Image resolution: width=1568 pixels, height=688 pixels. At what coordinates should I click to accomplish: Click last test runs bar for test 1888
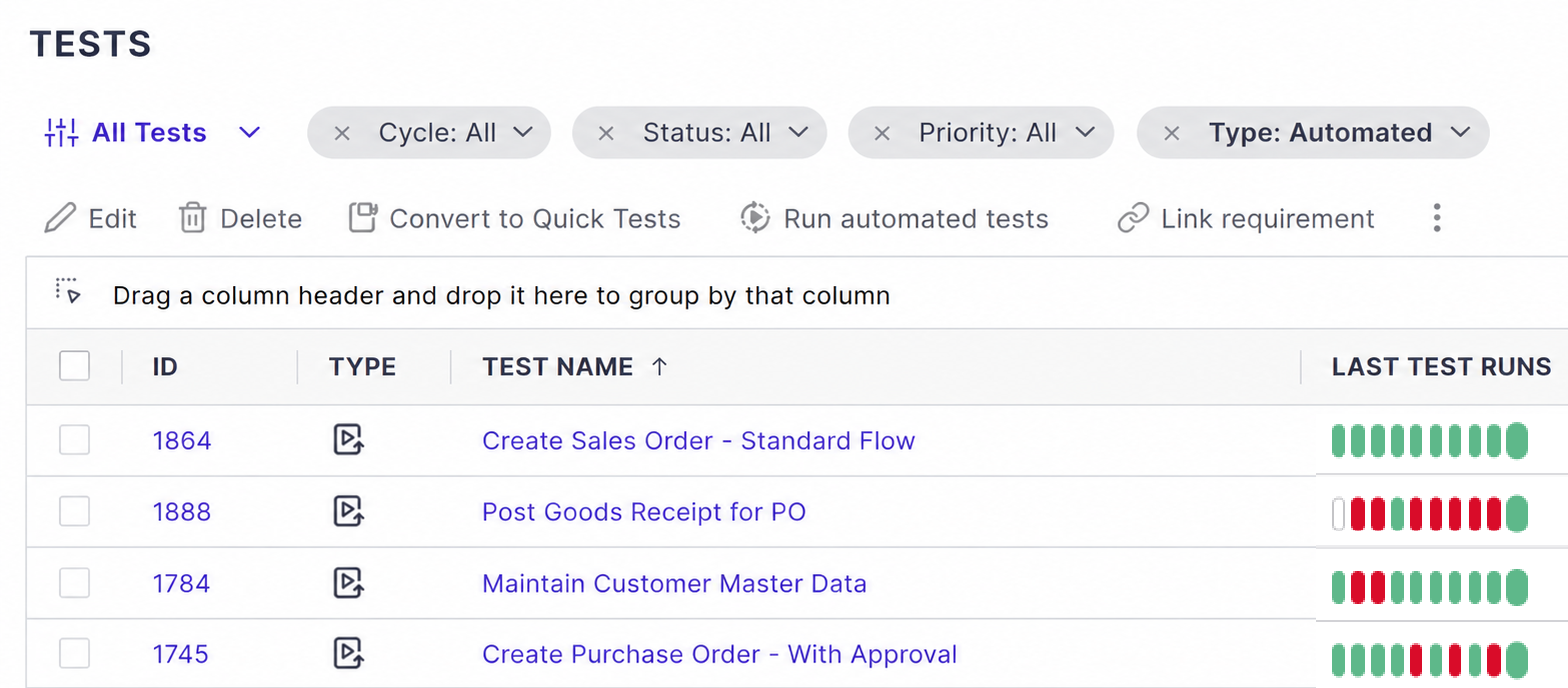(x=1430, y=512)
